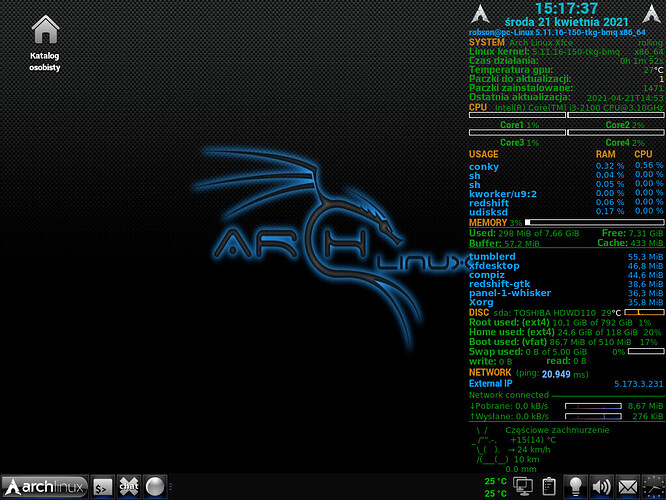
Task: Click the Core4 usage label
Action: pyautogui.click(x=625, y=143)
